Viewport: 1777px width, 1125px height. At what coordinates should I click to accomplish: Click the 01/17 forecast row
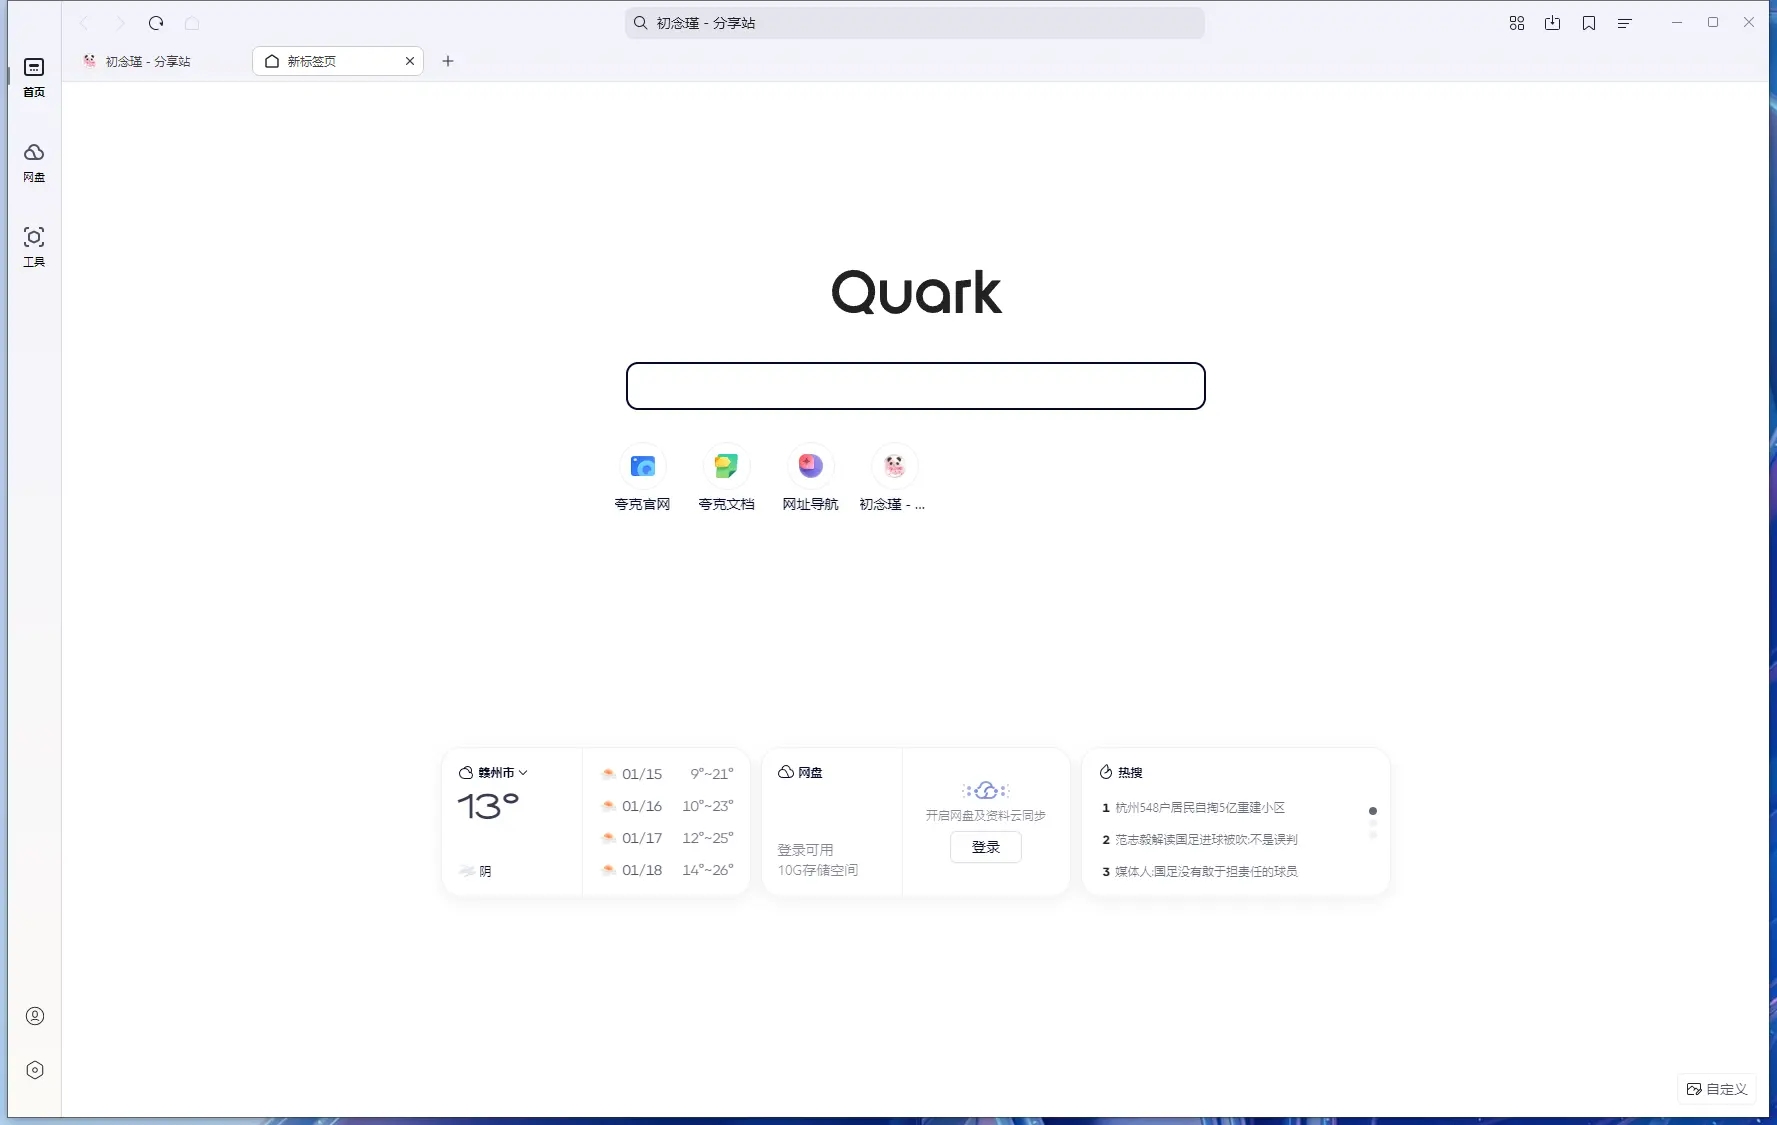click(667, 838)
